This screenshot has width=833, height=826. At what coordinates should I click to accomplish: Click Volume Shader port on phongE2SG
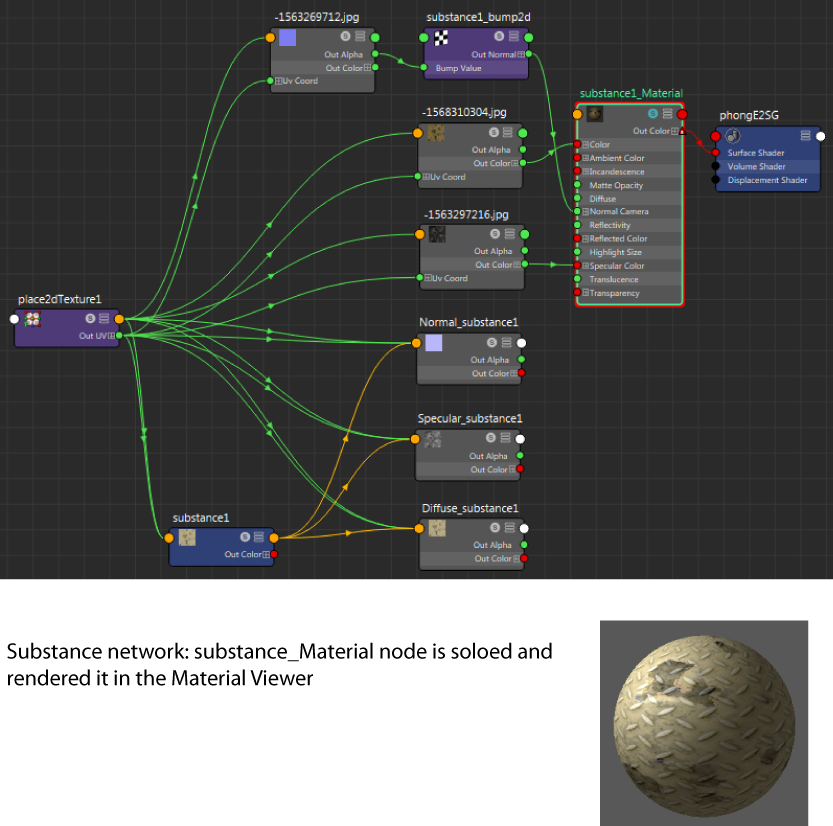pyautogui.click(x=716, y=166)
